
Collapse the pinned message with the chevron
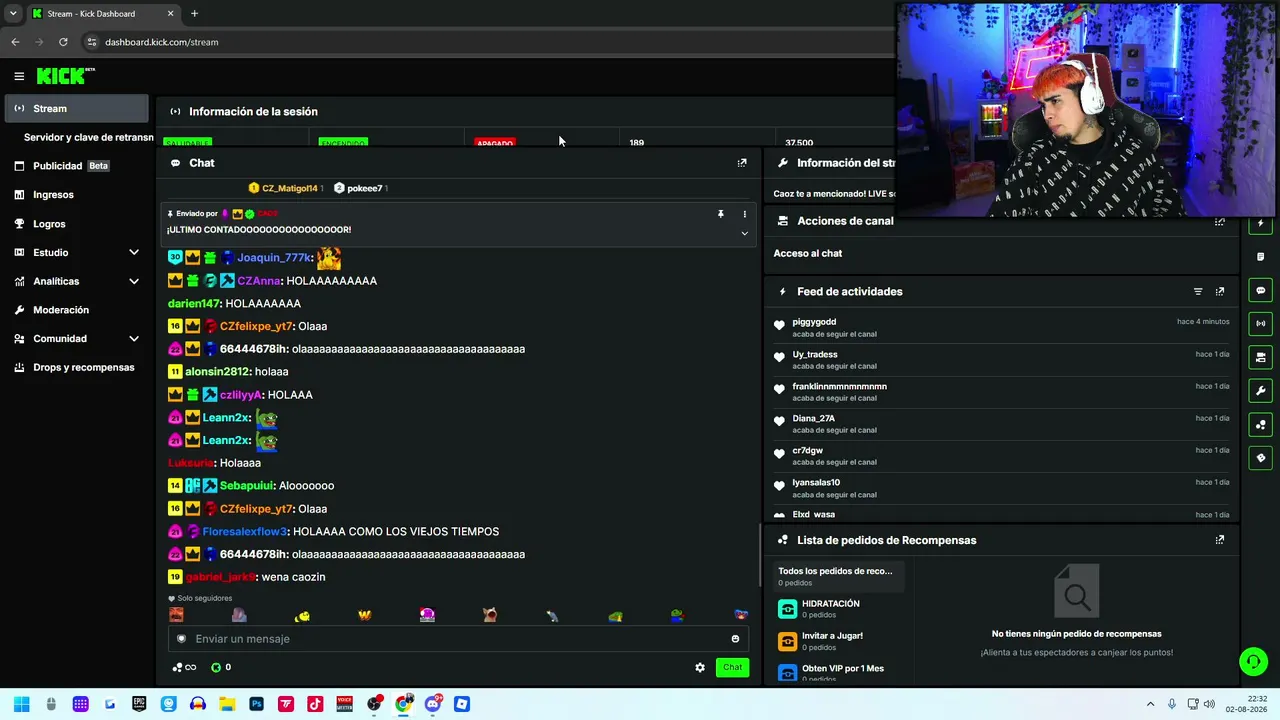click(744, 233)
